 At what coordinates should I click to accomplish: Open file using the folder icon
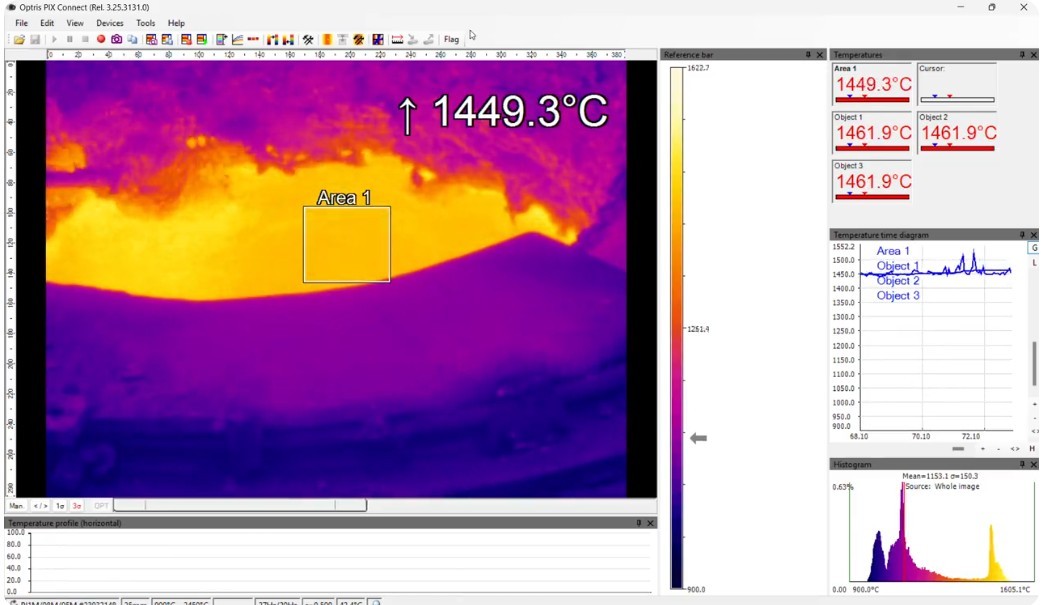[19, 39]
